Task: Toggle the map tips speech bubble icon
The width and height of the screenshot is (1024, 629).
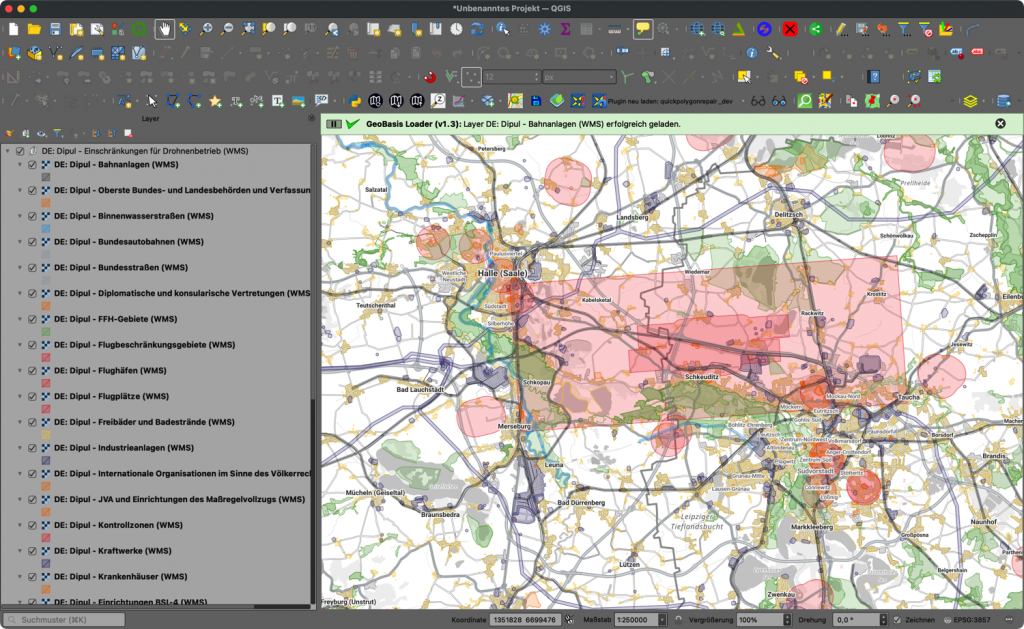Action: point(643,29)
